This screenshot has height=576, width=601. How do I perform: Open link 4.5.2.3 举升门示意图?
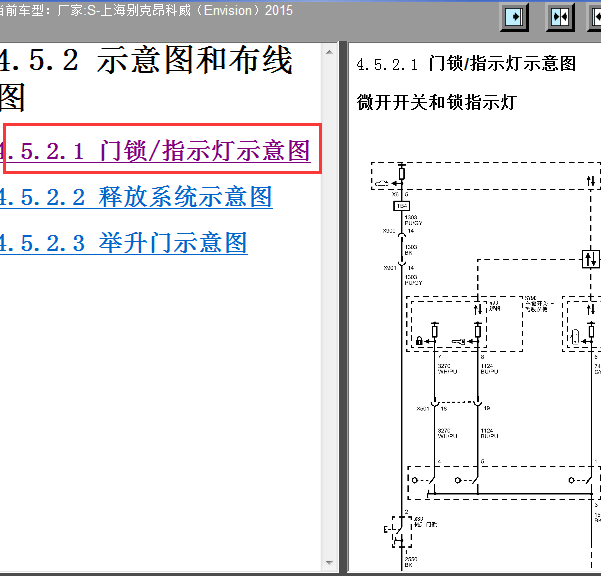click(123, 243)
